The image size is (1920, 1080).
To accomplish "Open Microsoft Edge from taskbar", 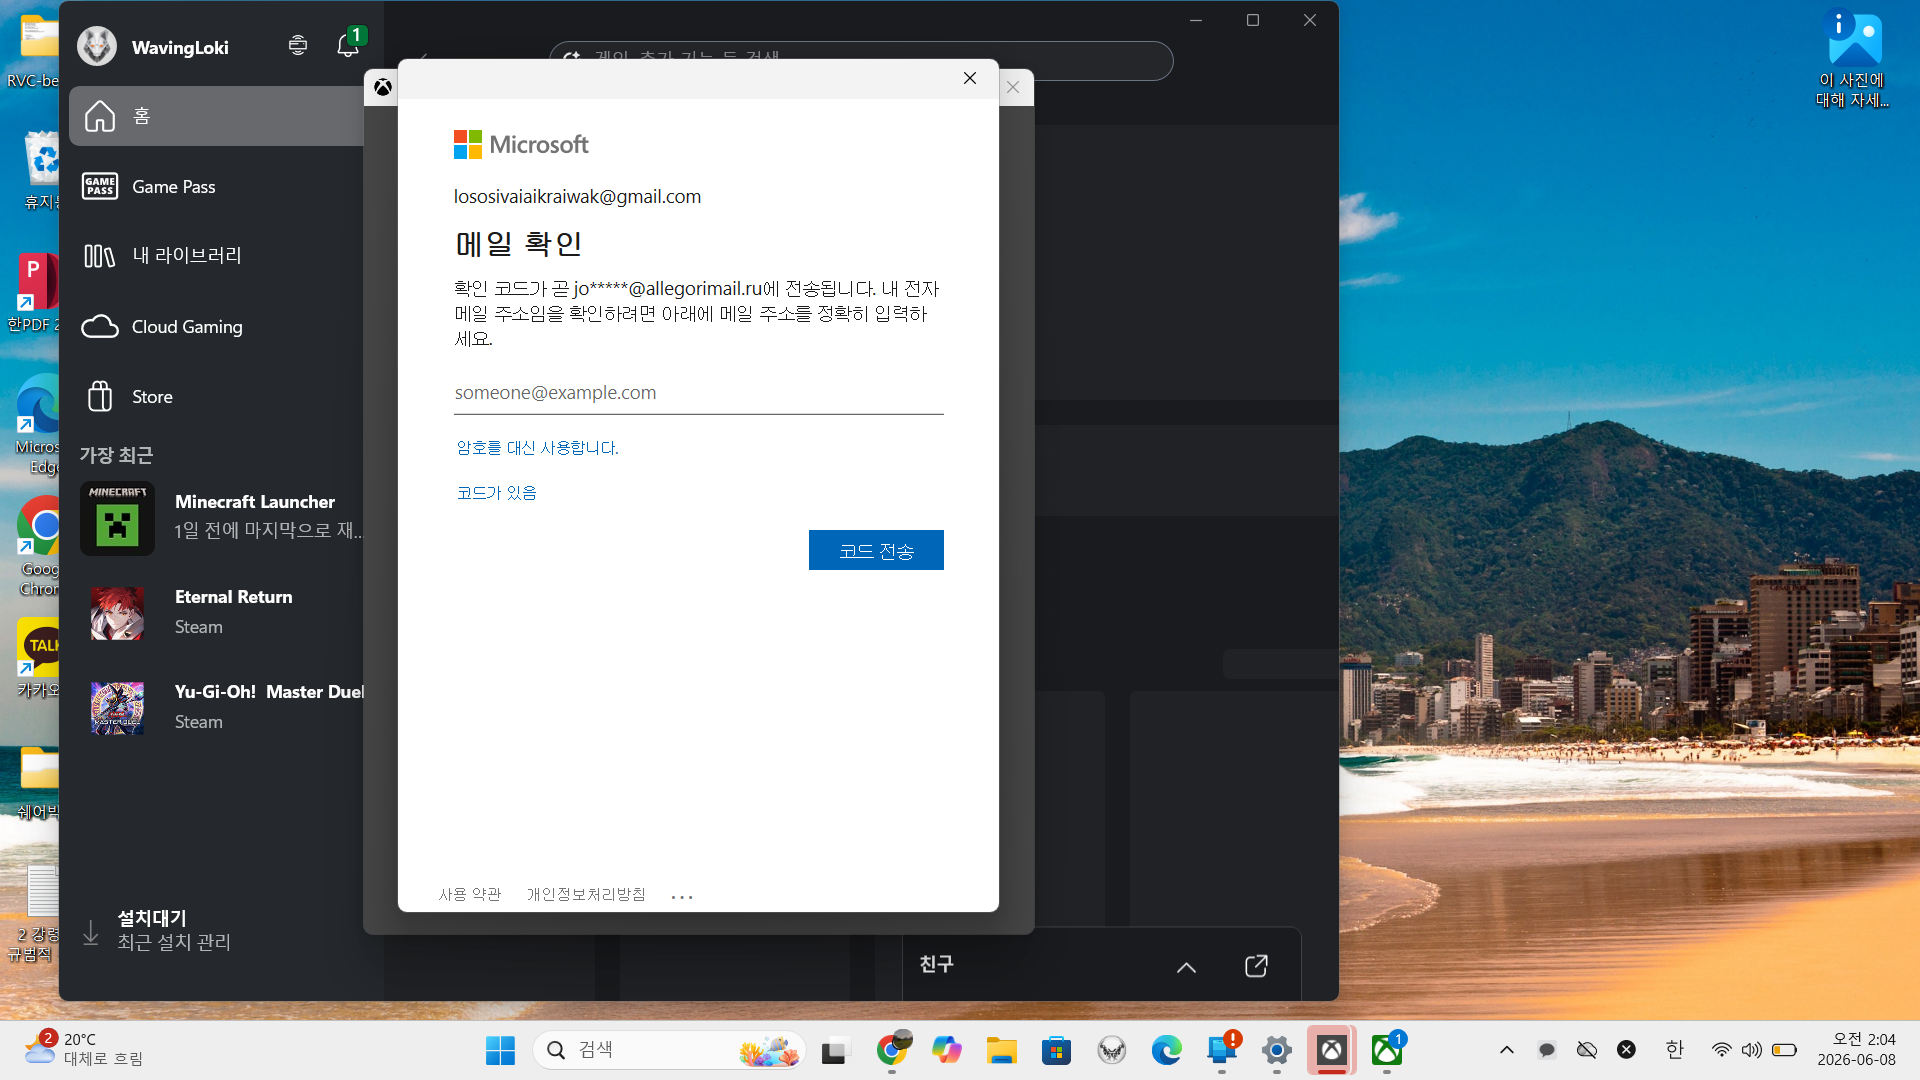I will click(1166, 1050).
